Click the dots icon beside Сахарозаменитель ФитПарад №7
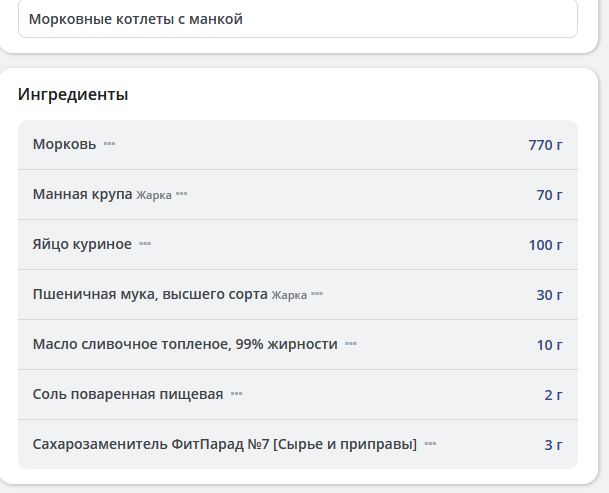Image resolution: width=609 pixels, height=493 pixels. click(x=431, y=443)
